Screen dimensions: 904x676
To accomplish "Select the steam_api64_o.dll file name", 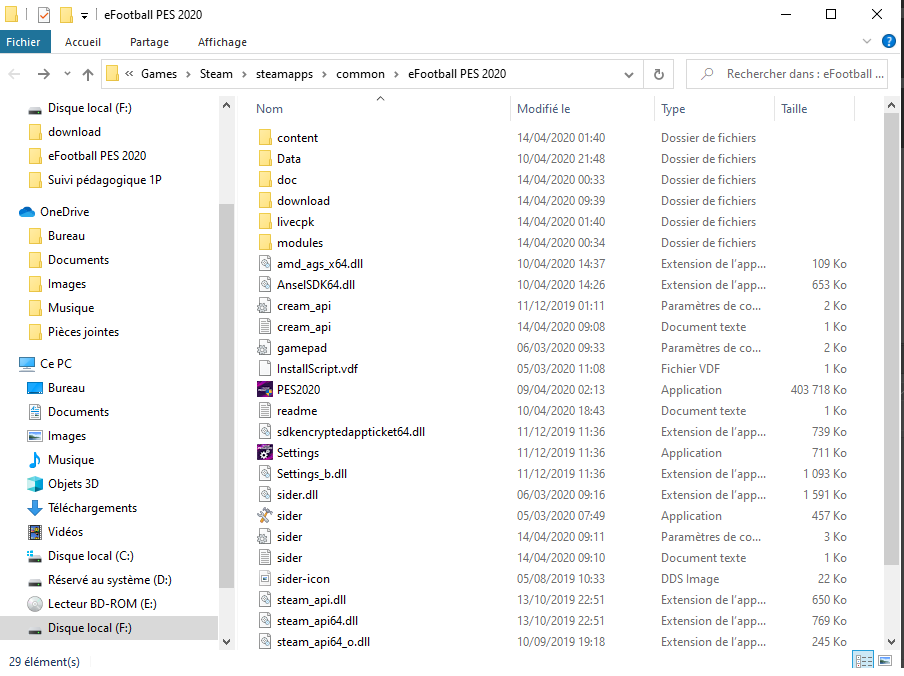I will click(323, 641).
